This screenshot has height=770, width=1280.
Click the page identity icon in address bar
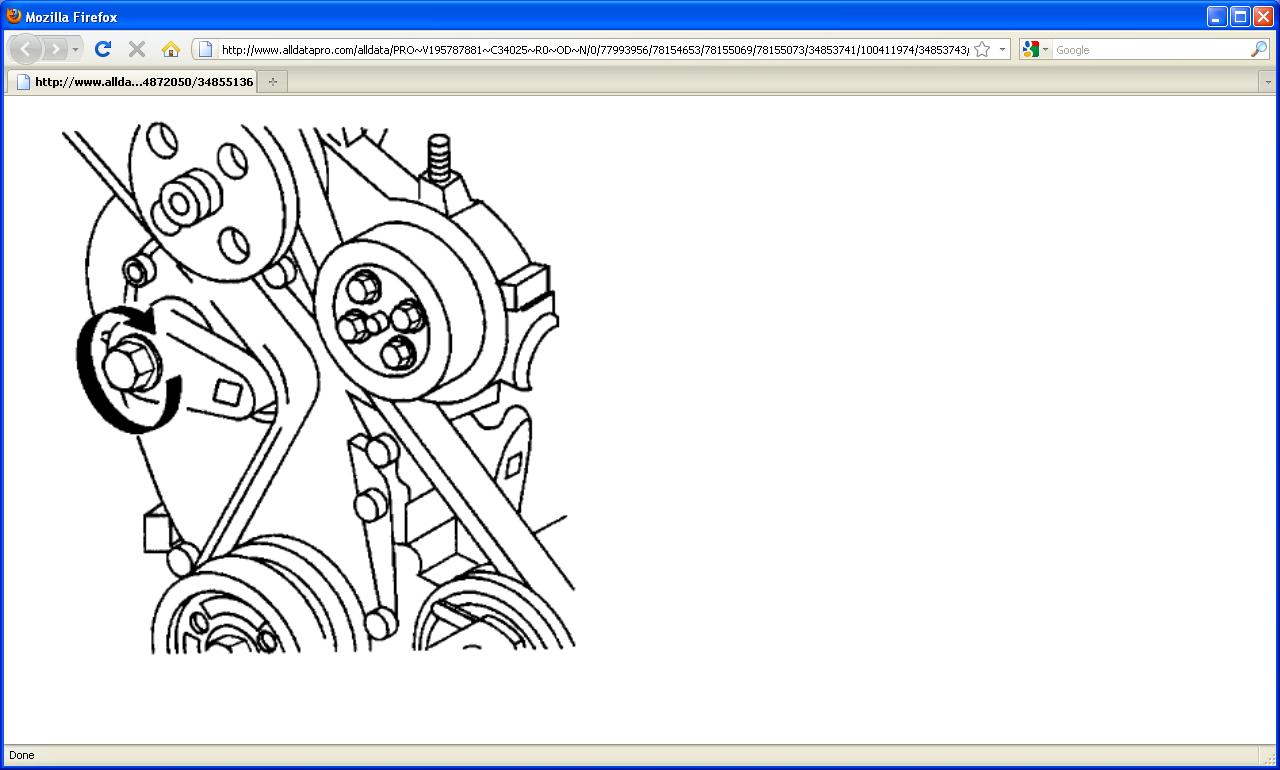[x=205, y=49]
